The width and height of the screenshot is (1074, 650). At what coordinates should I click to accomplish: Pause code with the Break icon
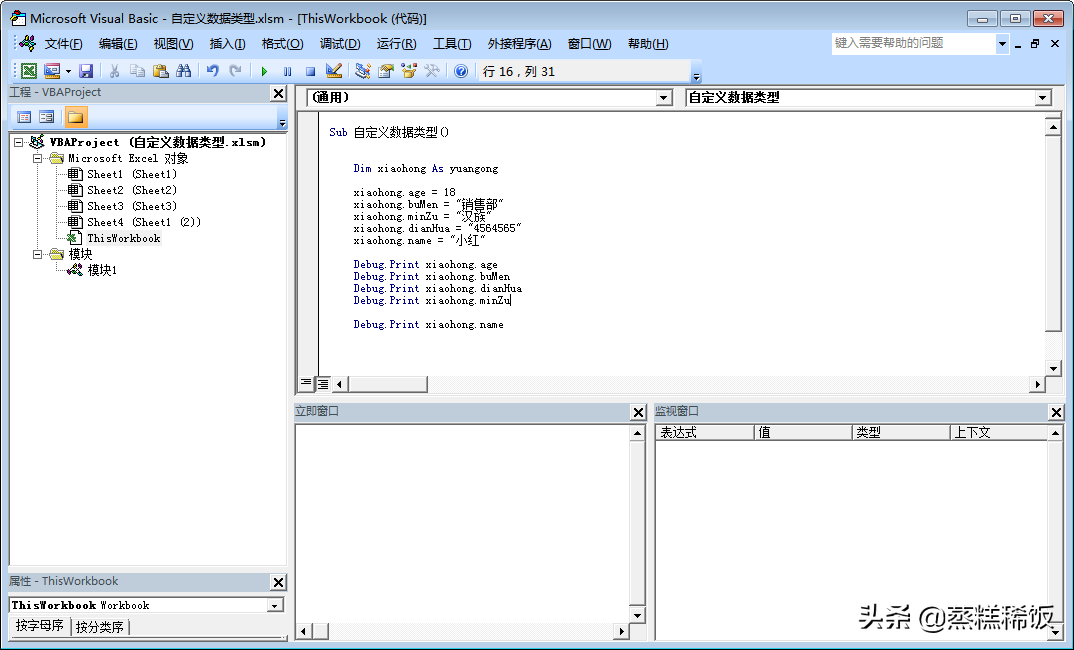[287, 70]
